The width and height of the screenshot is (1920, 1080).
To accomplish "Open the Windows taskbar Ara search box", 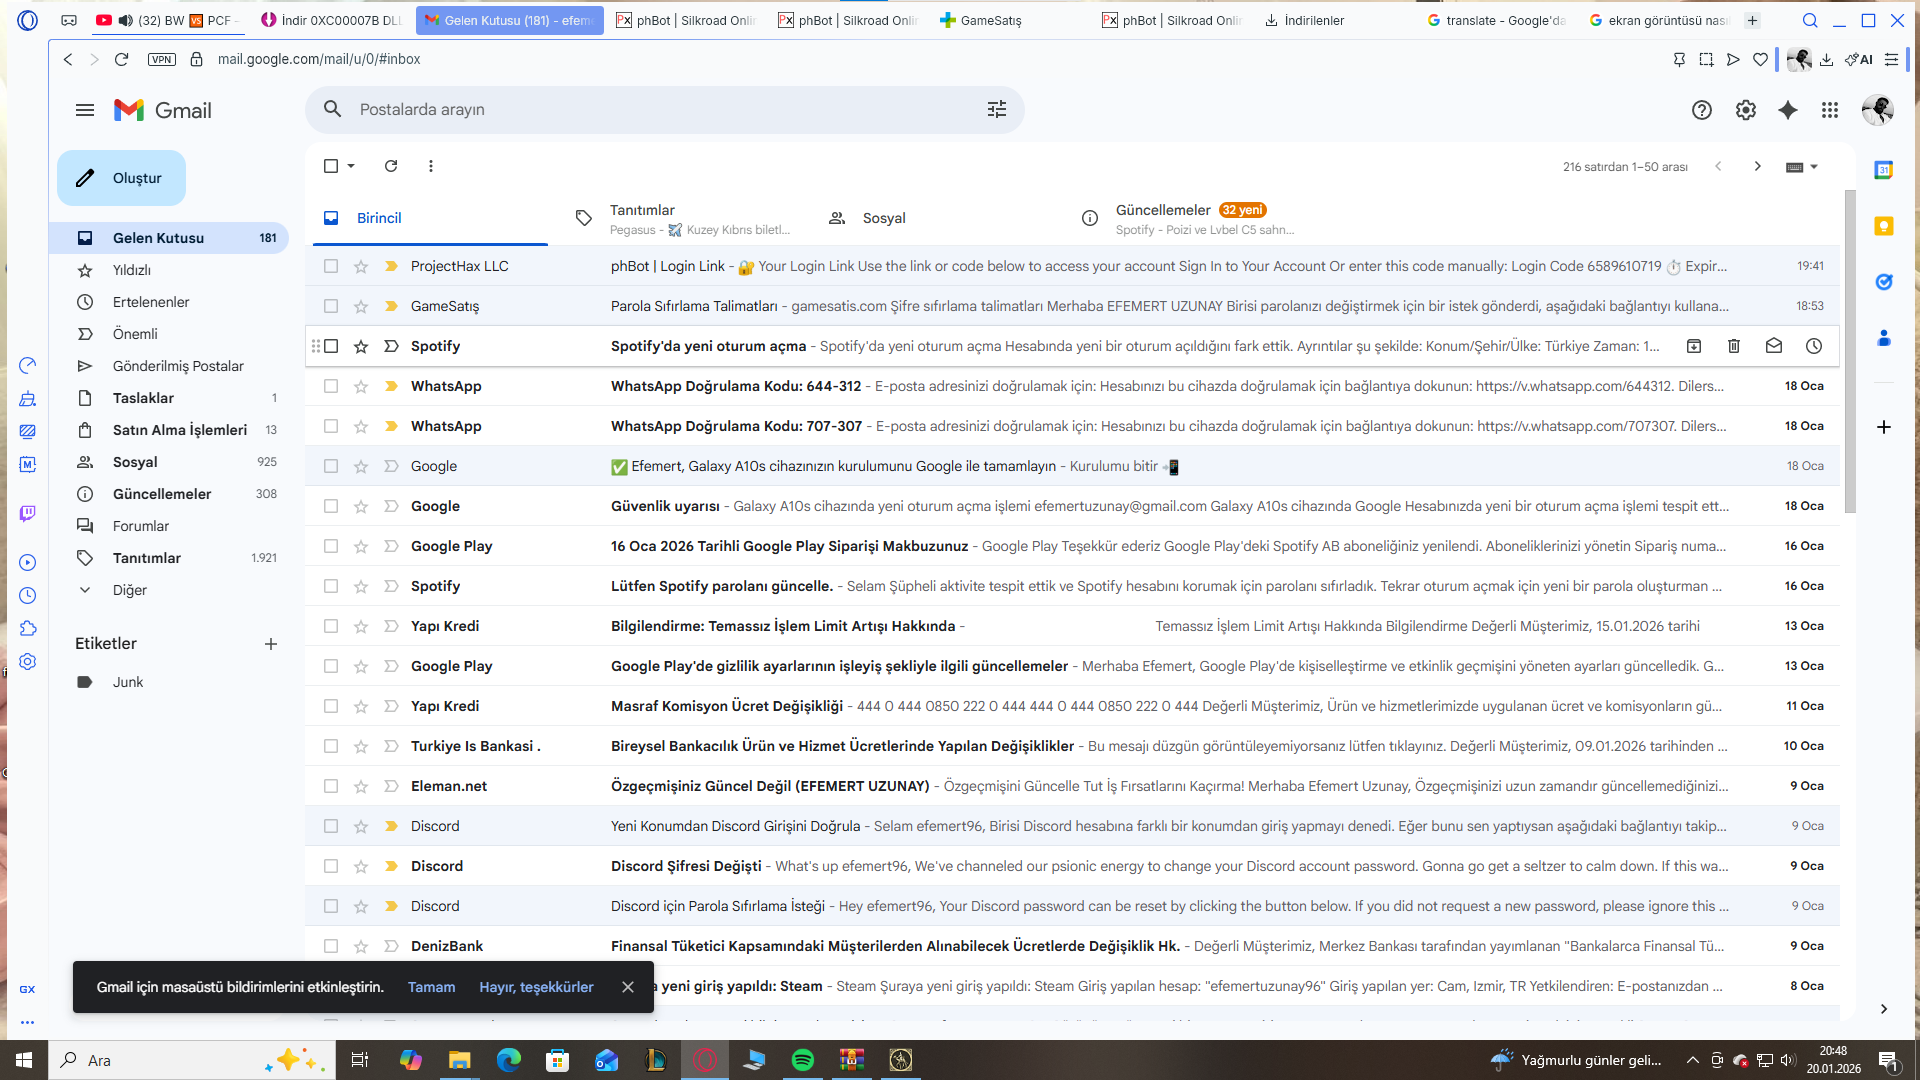I will click(x=190, y=1060).
